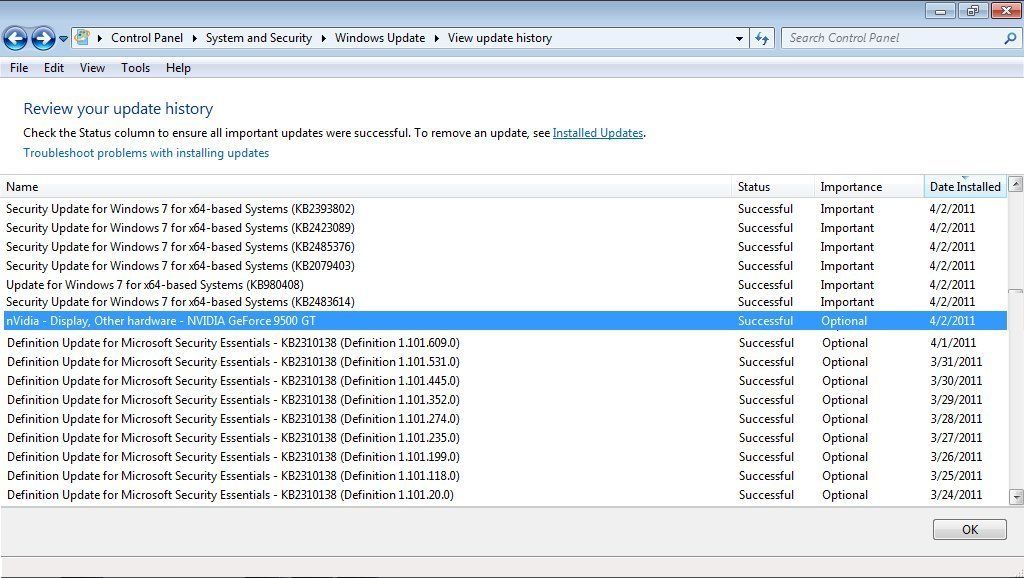Select Definition 1.101.274.0 update row
Screen dimensions: 1024x578
pyautogui.click(x=503, y=419)
